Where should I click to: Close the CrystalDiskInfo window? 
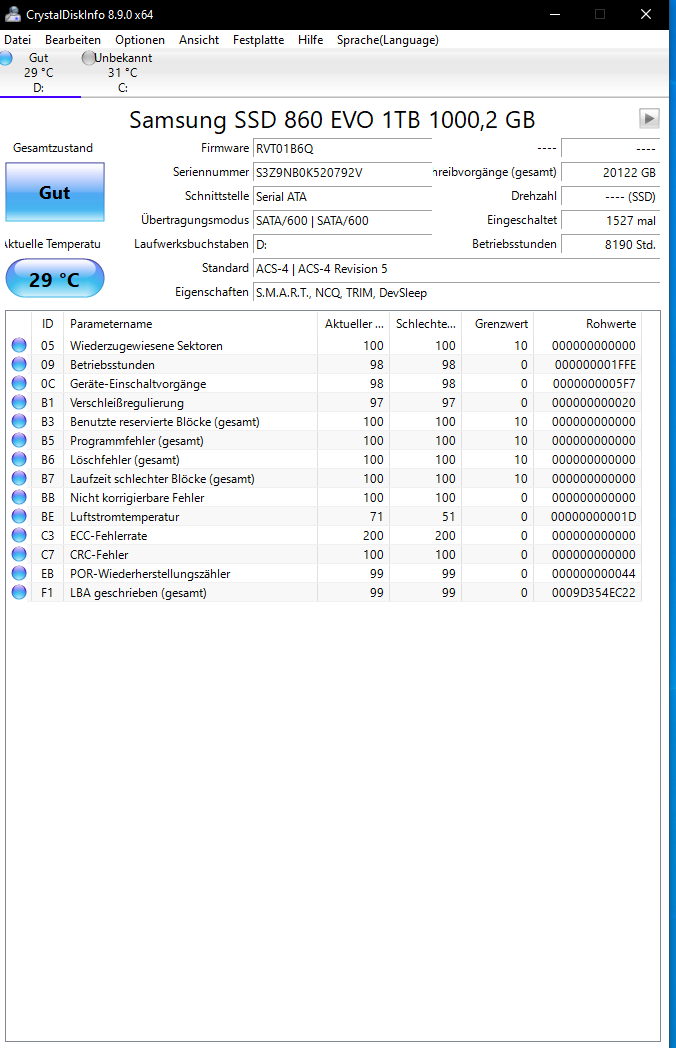[x=646, y=14]
